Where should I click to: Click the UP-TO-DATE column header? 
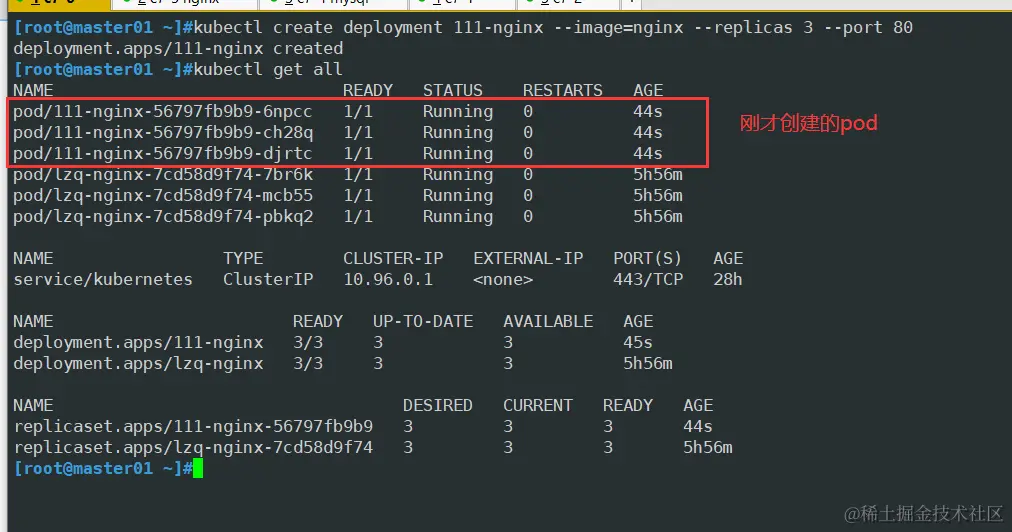423,322
